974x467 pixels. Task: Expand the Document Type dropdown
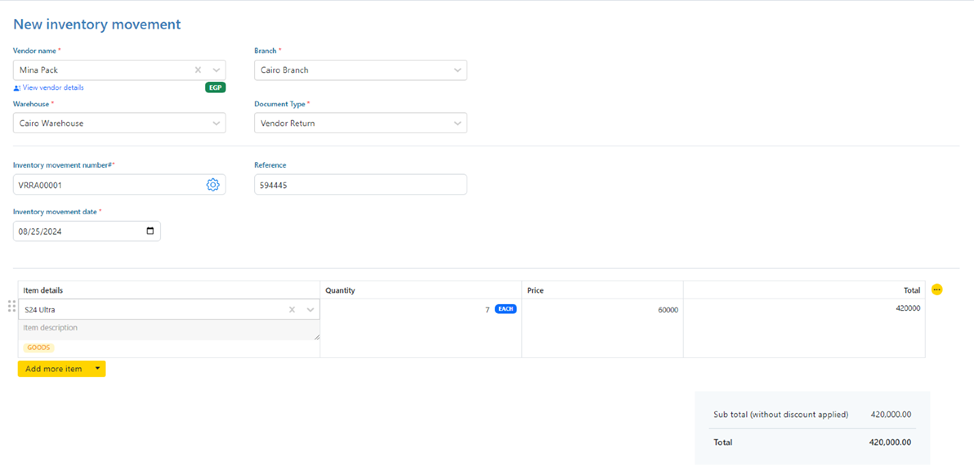[457, 123]
